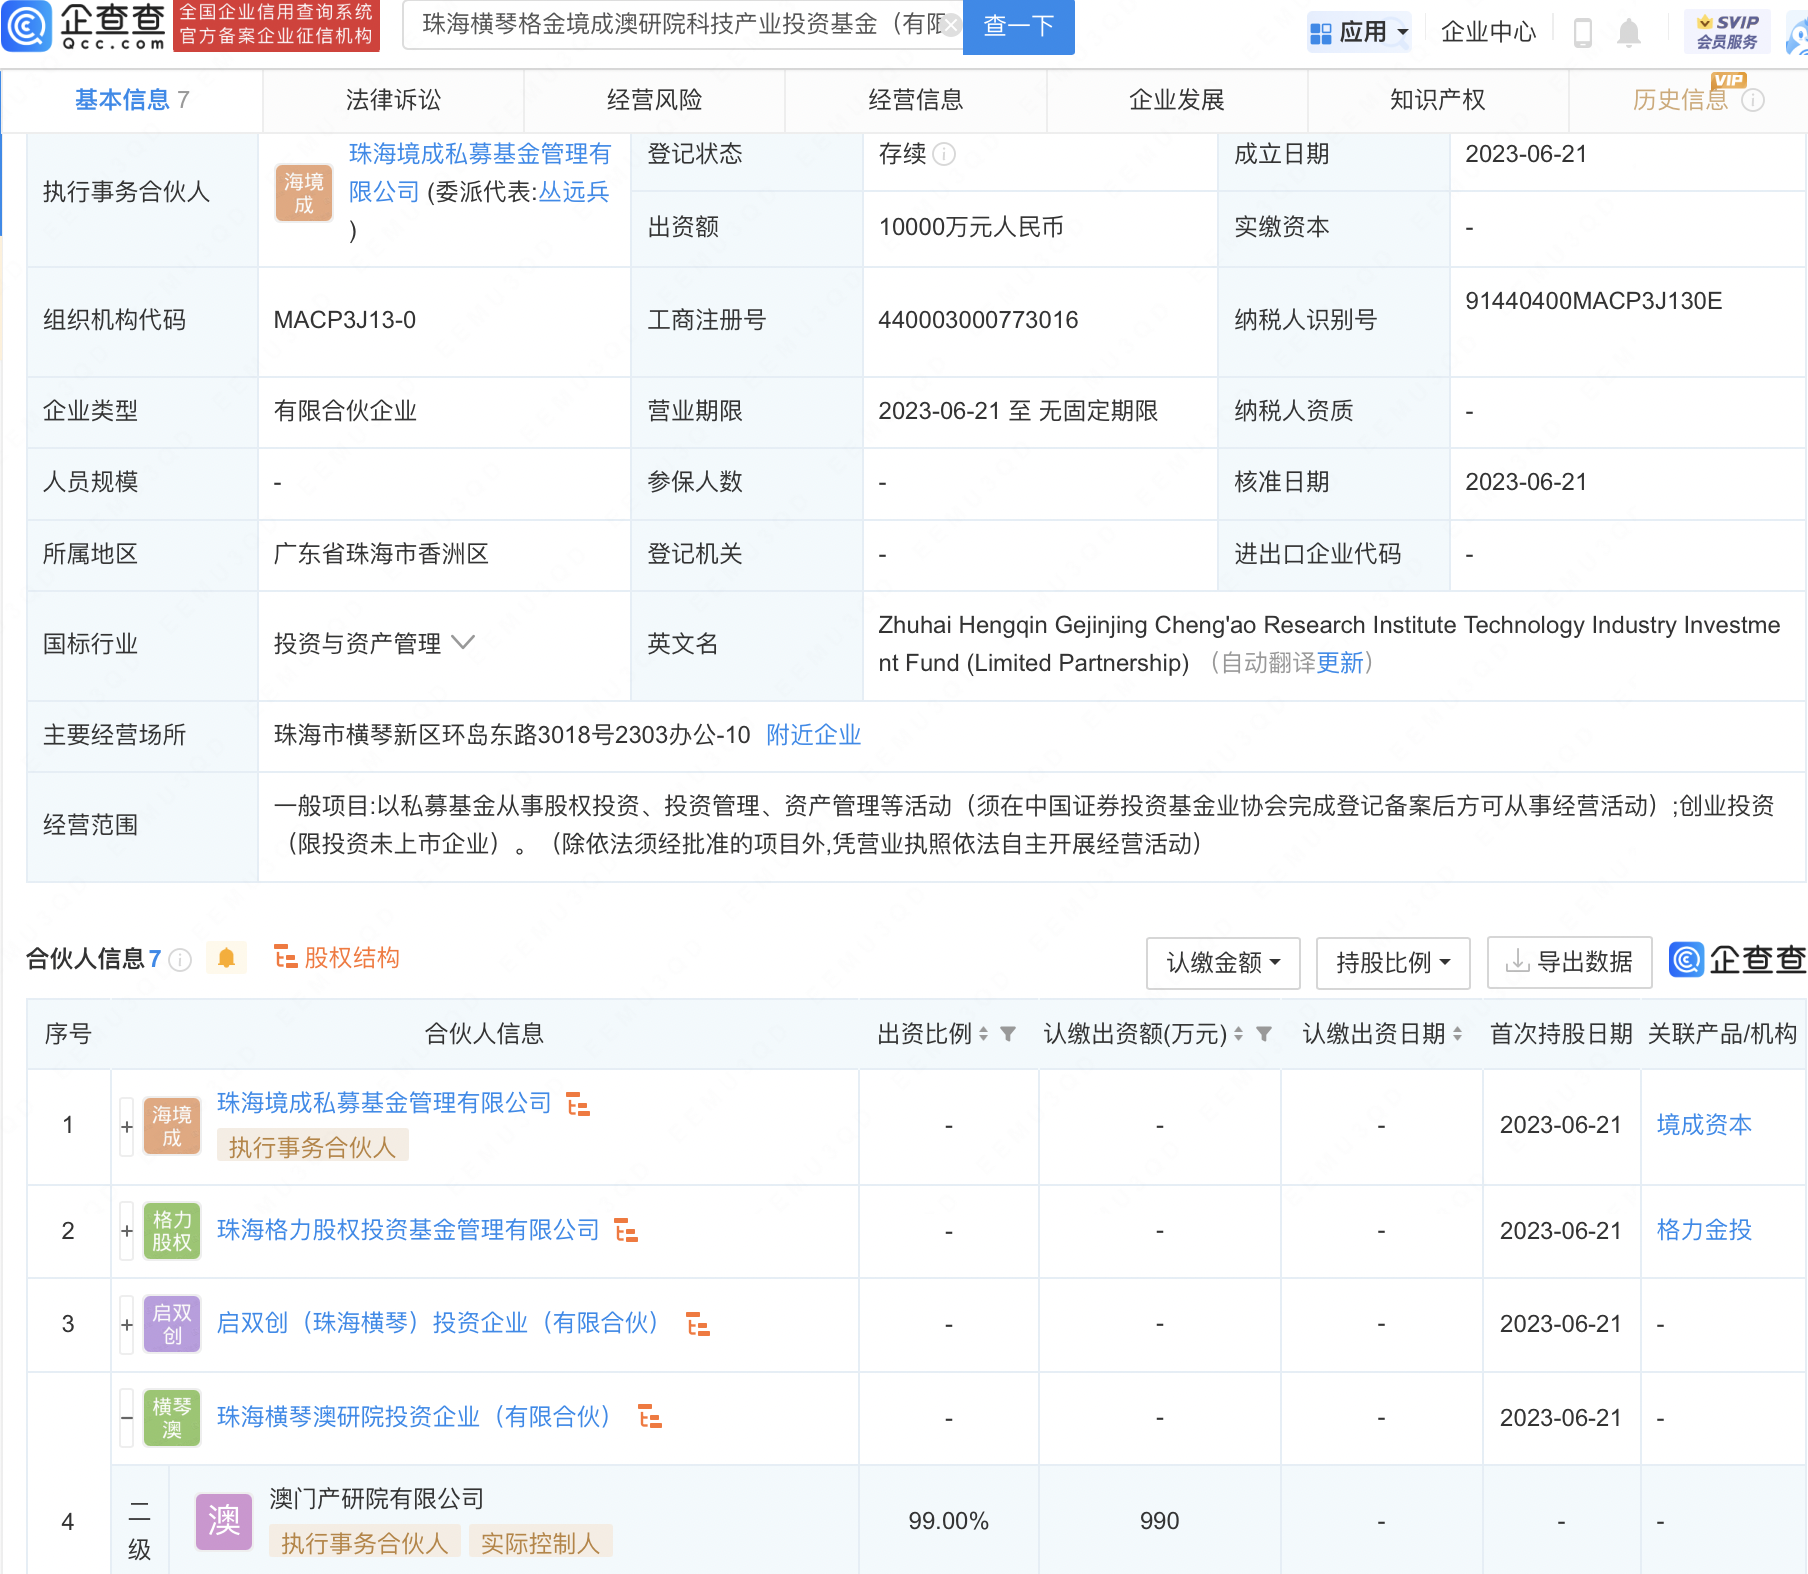Switch to 经营风险 tab
Viewport: 1808px width, 1574px height.
[x=654, y=100]
